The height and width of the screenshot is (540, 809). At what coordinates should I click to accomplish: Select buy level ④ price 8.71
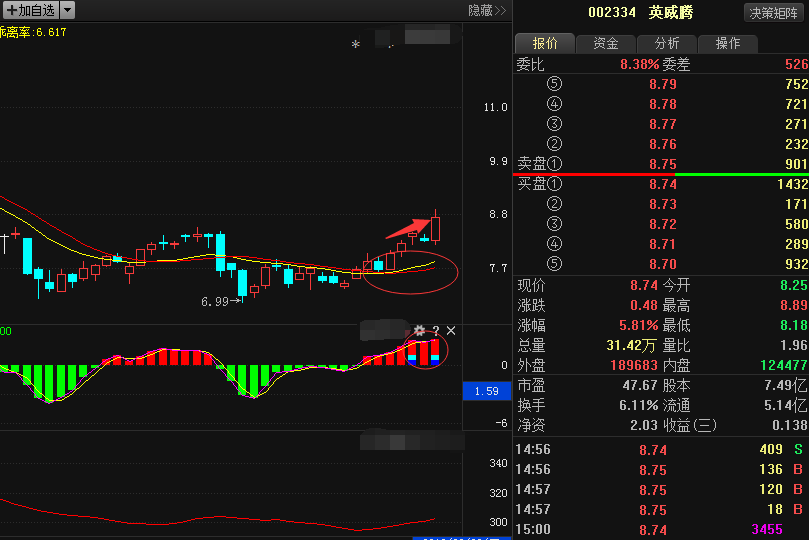[662, 244]
